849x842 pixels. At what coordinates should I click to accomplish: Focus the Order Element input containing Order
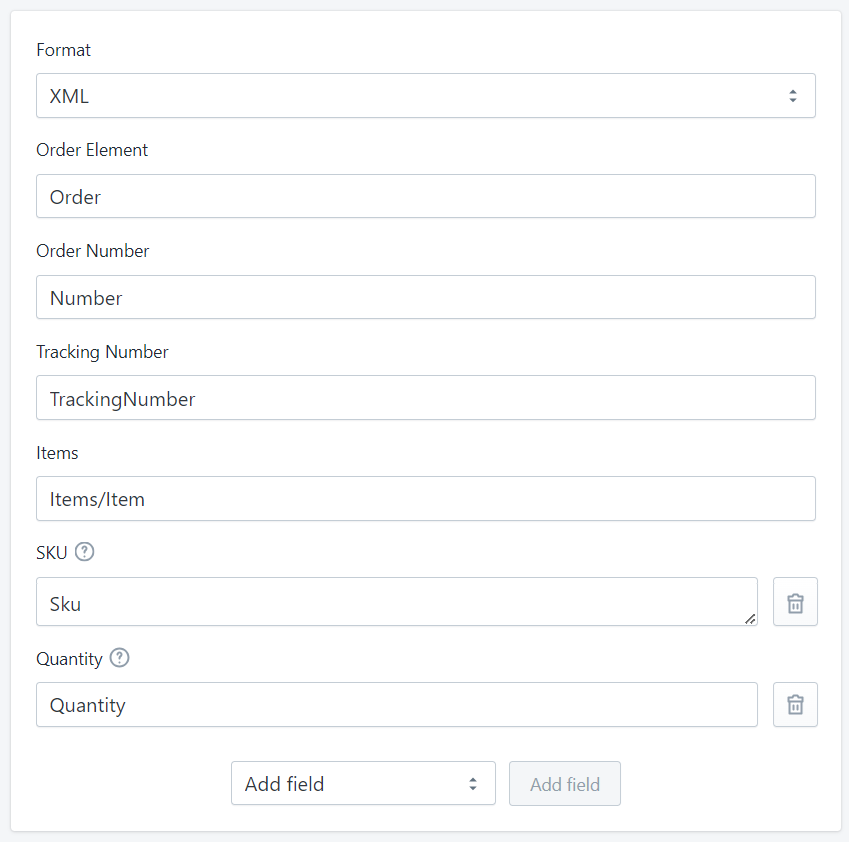[425, 197]
